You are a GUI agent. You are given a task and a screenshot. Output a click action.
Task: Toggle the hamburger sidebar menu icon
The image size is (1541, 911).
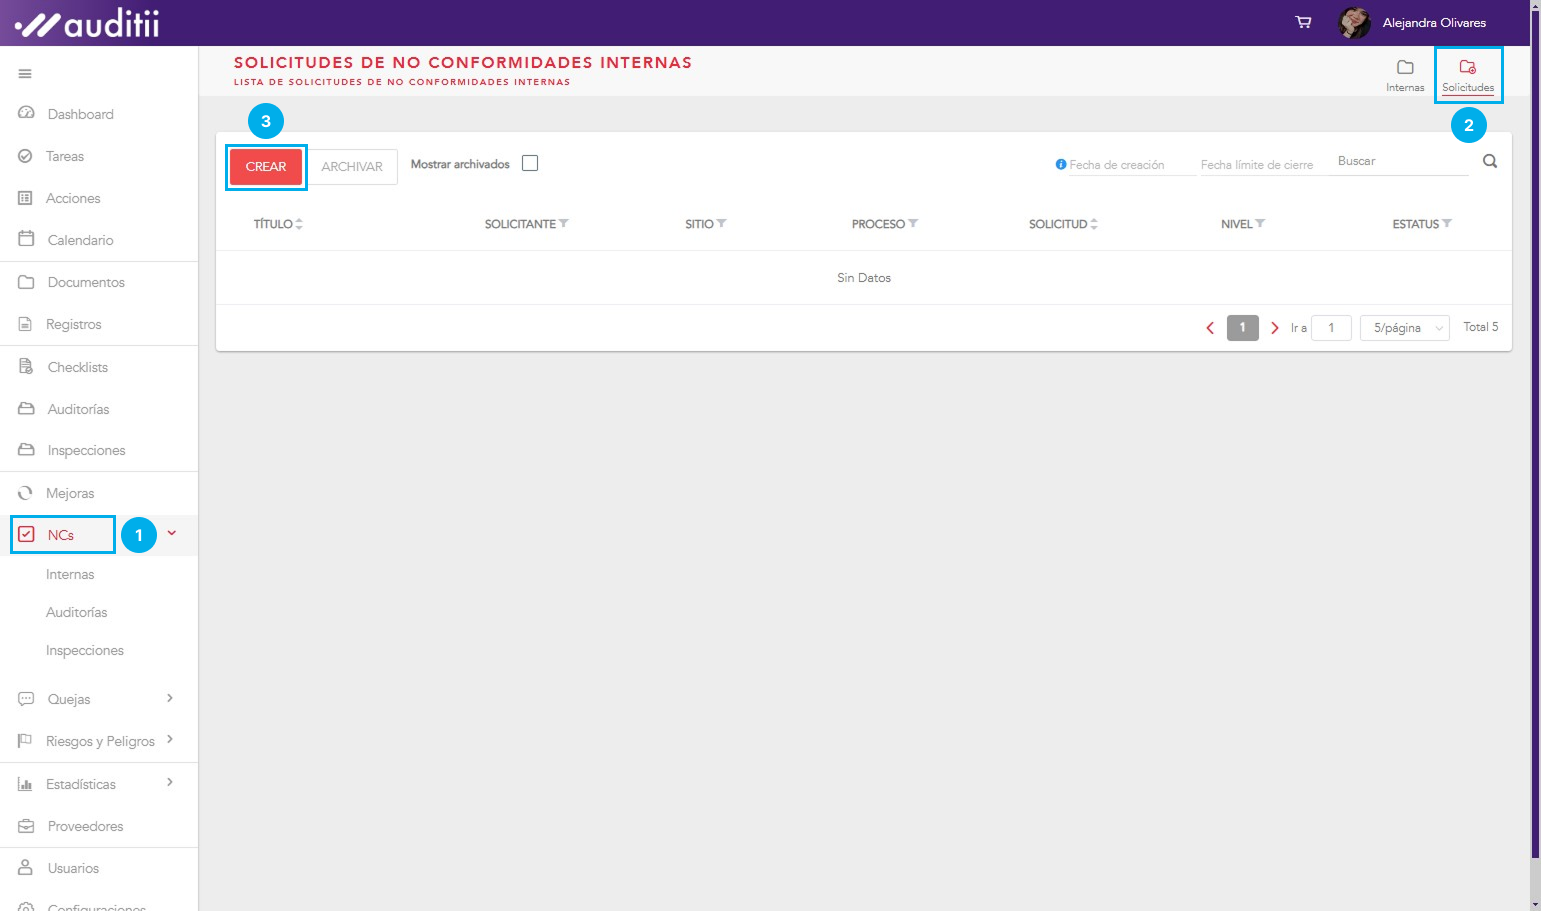click(25, 73)
